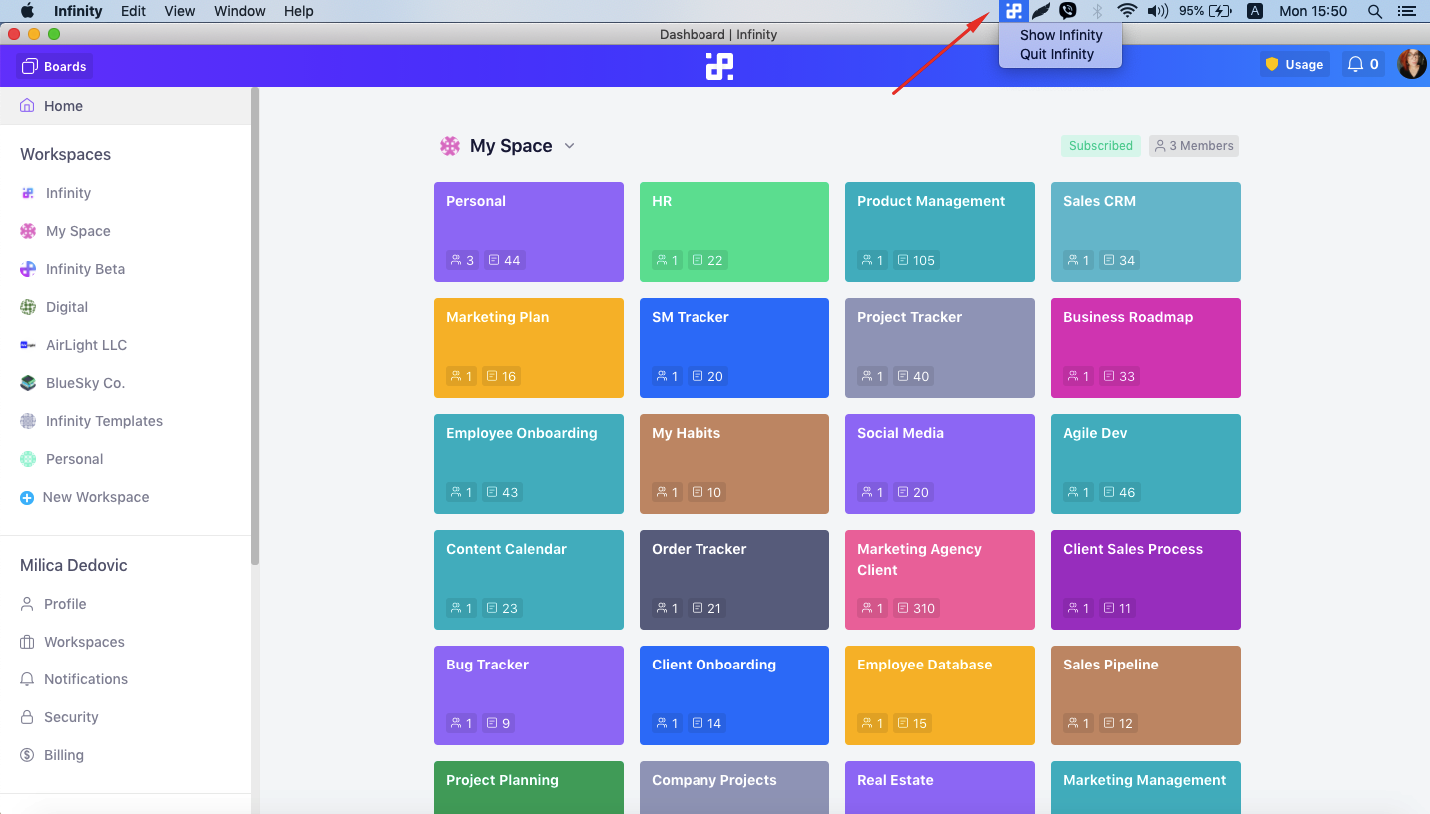
Task: Select Show Infinity from tray menu
Action: 1060,35
